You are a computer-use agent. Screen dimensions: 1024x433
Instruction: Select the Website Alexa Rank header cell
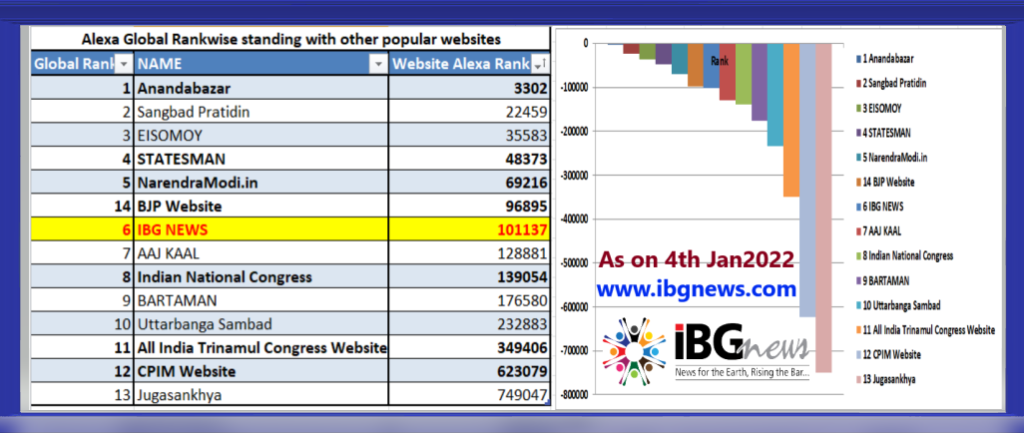click(470, 63)
